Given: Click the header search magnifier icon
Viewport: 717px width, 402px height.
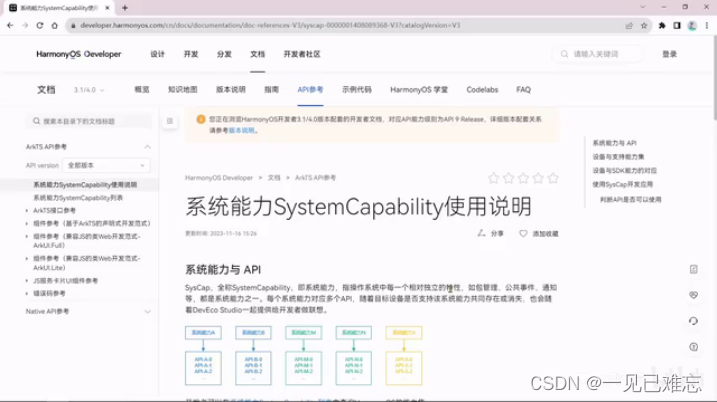Looking at the screenshot, I should 564,54.
